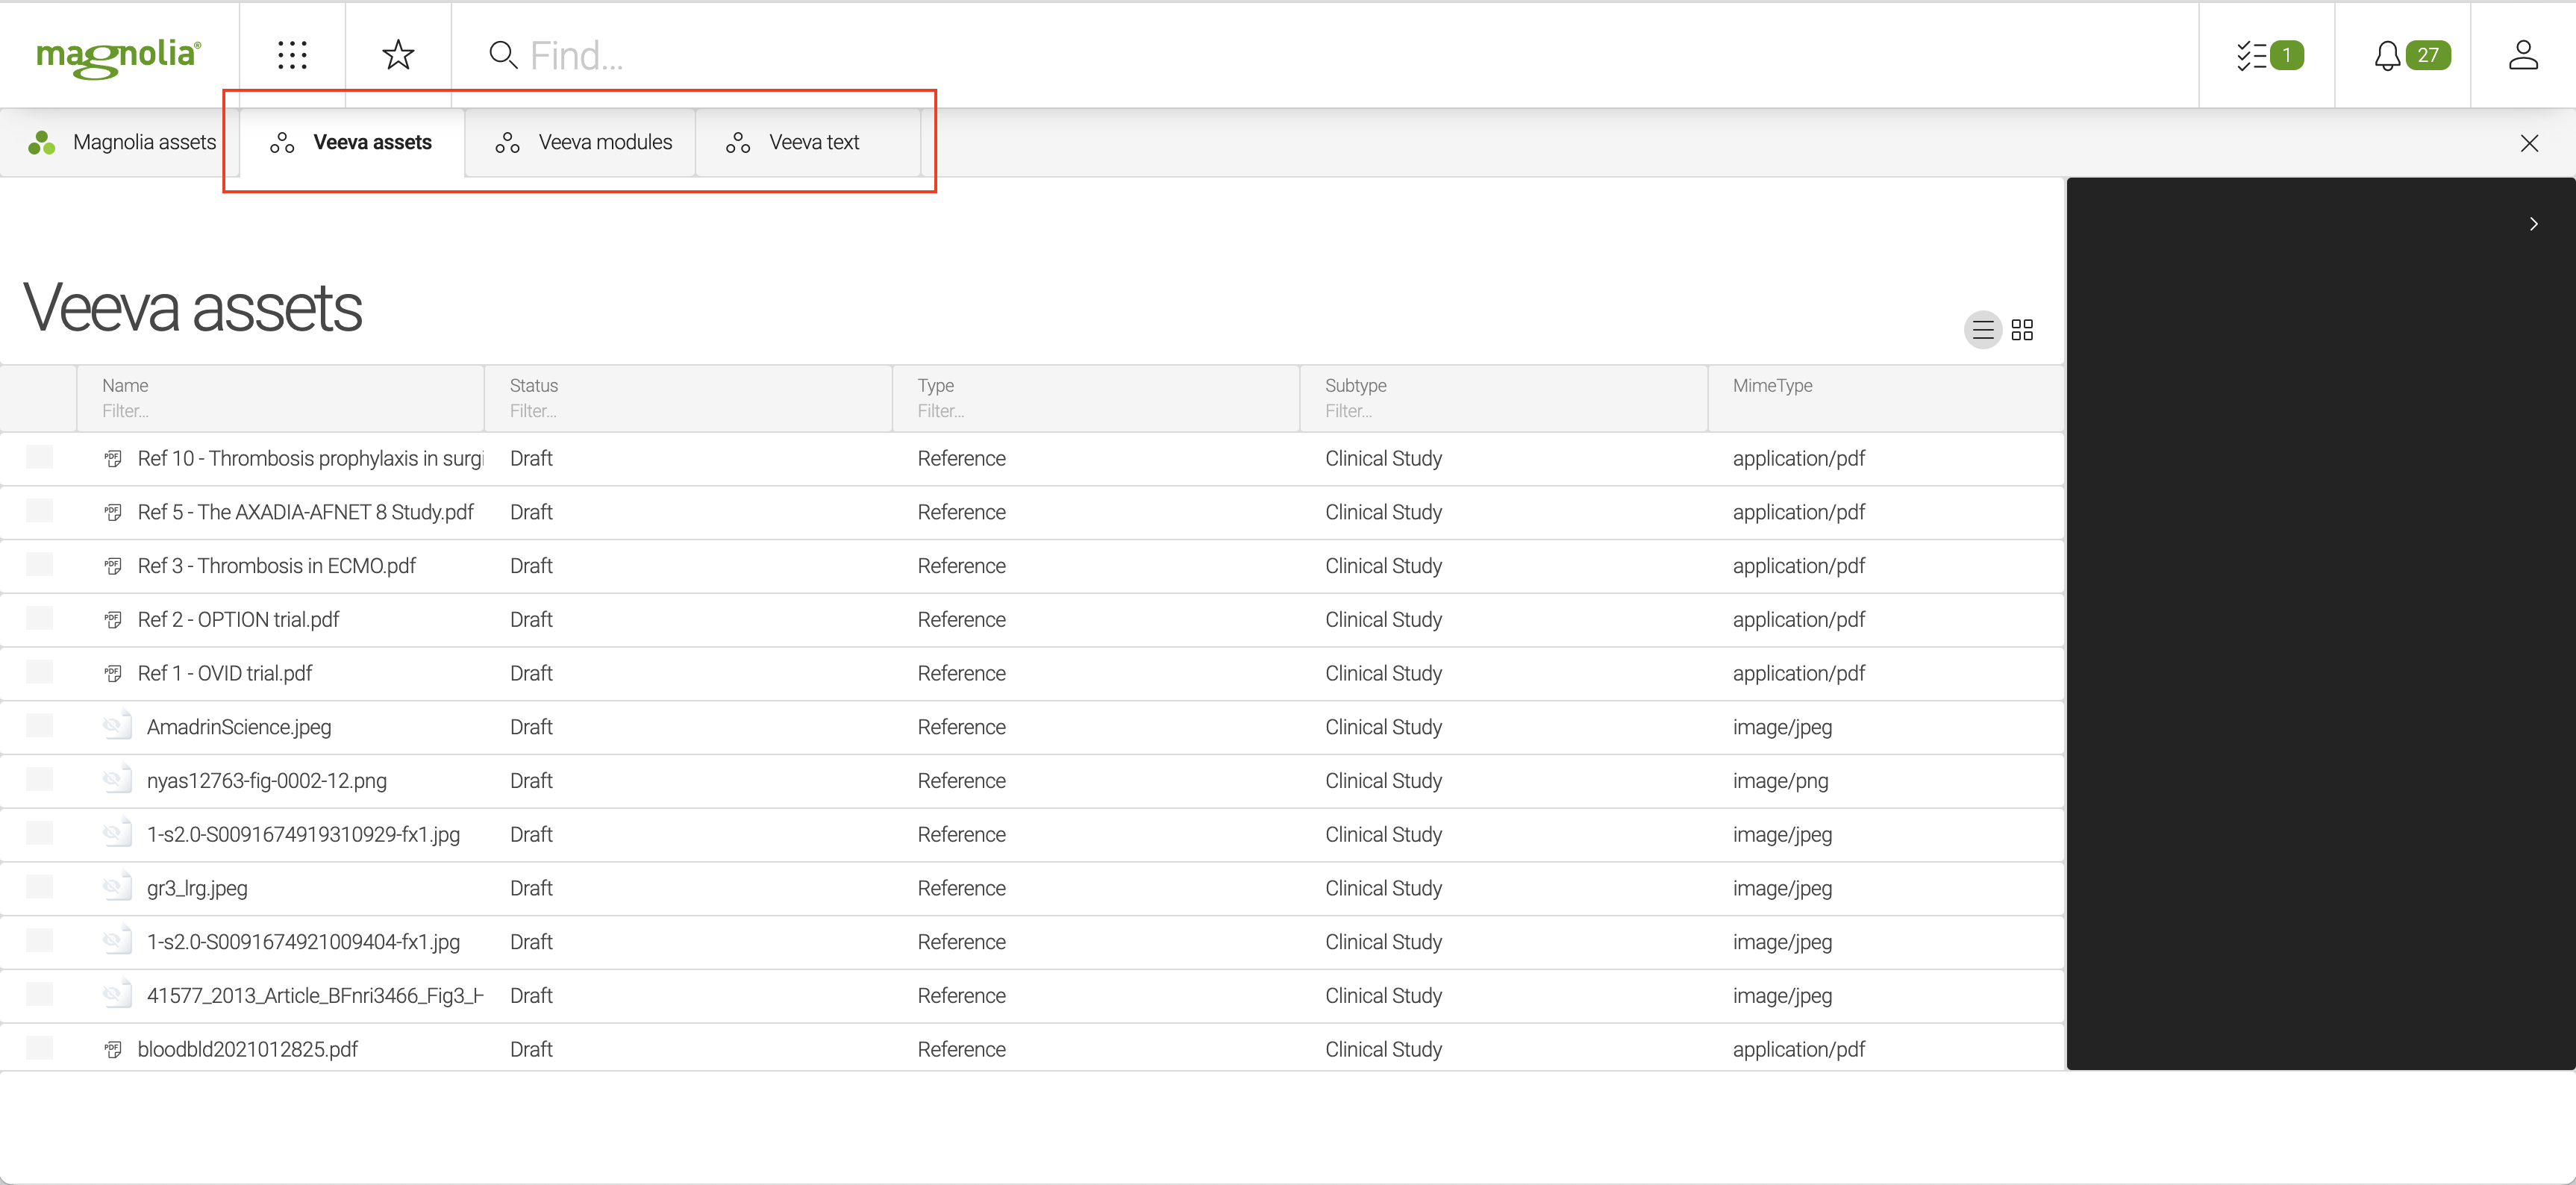This screenshot has height=1185, width=2576.
Task: Tick checkbox next to bloodbld2021012825.pdf
Action: 40,1048
